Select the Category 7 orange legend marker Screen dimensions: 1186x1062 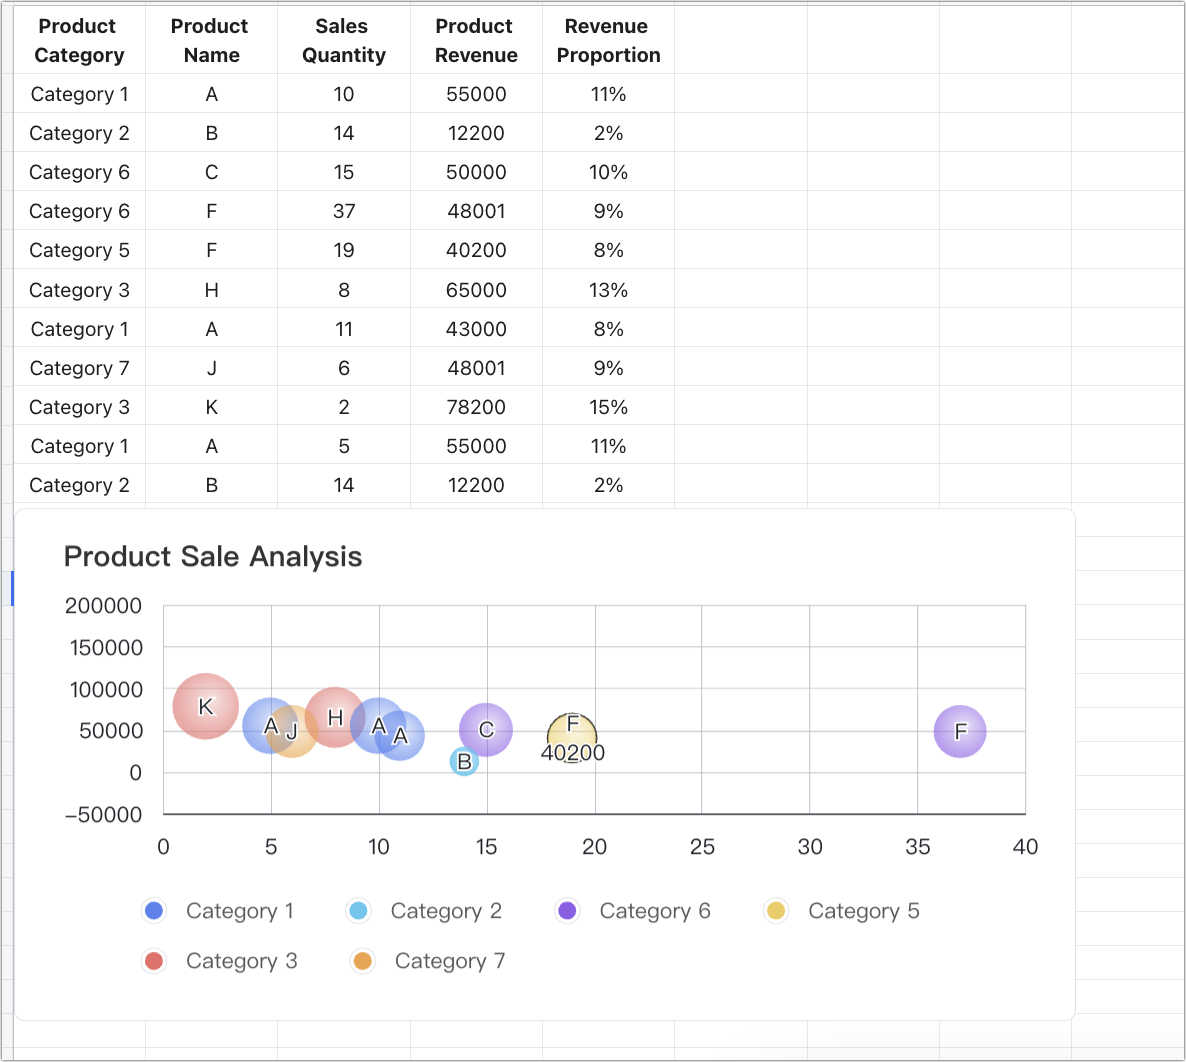coord(362,961)
